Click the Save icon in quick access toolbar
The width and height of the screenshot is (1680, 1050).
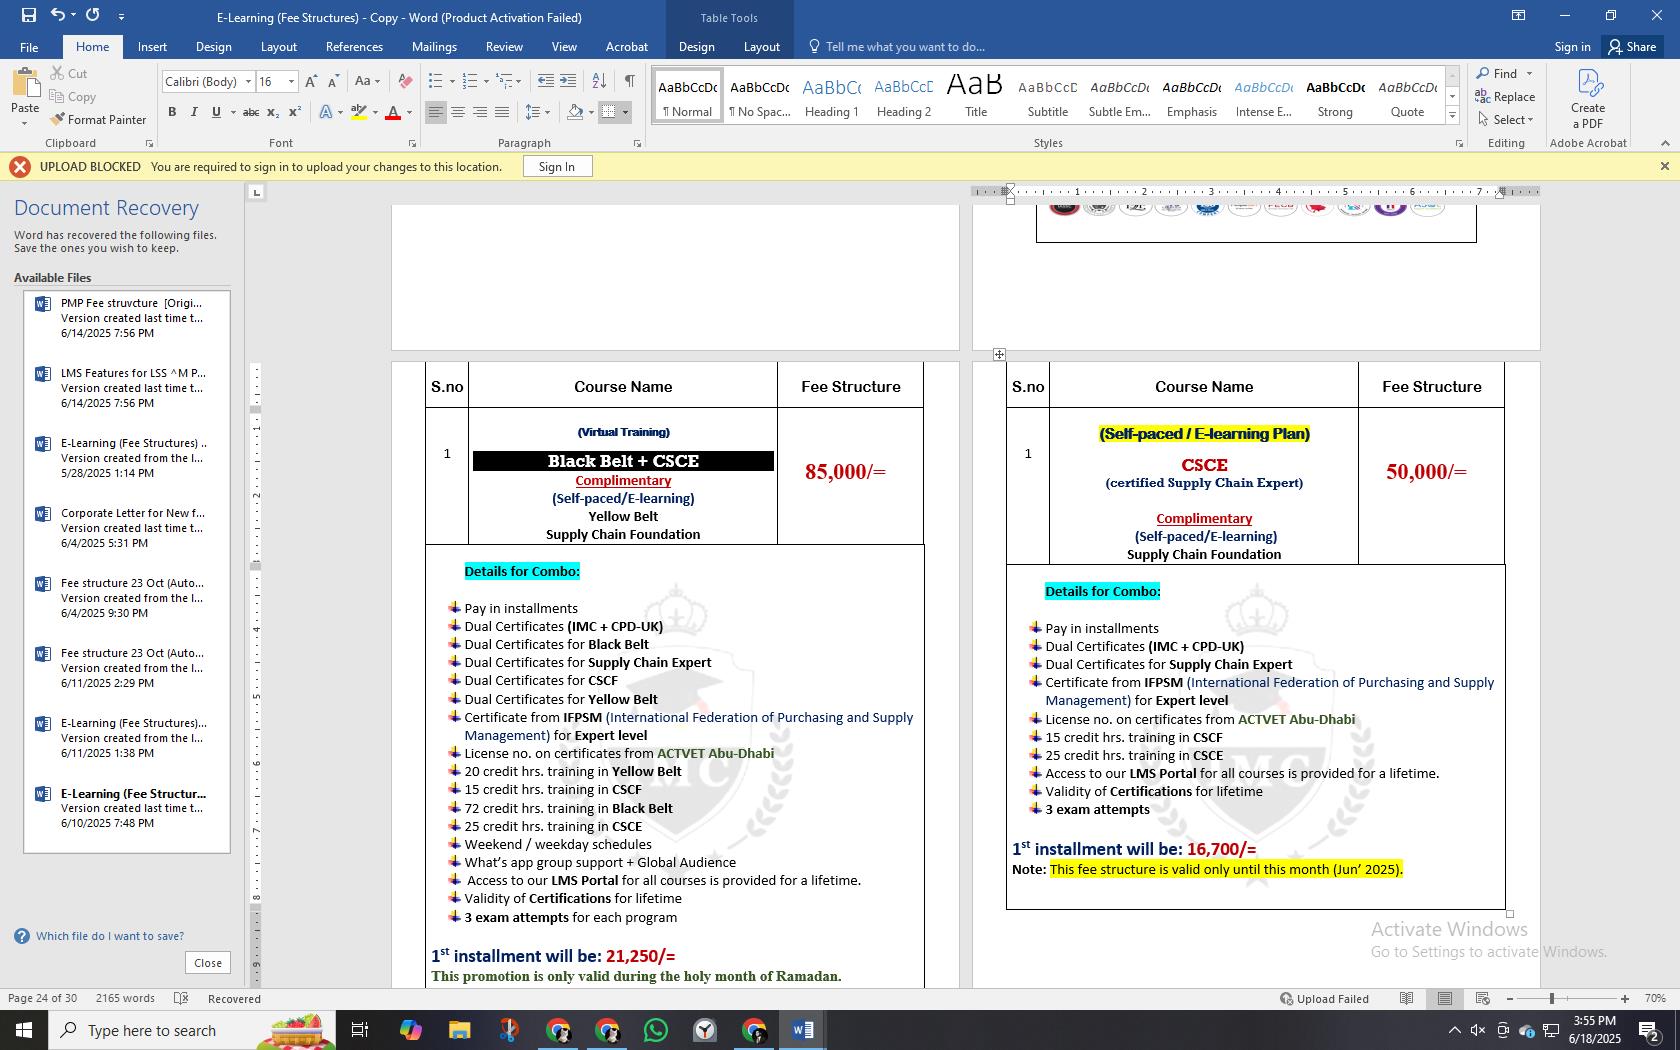[28, 15]
